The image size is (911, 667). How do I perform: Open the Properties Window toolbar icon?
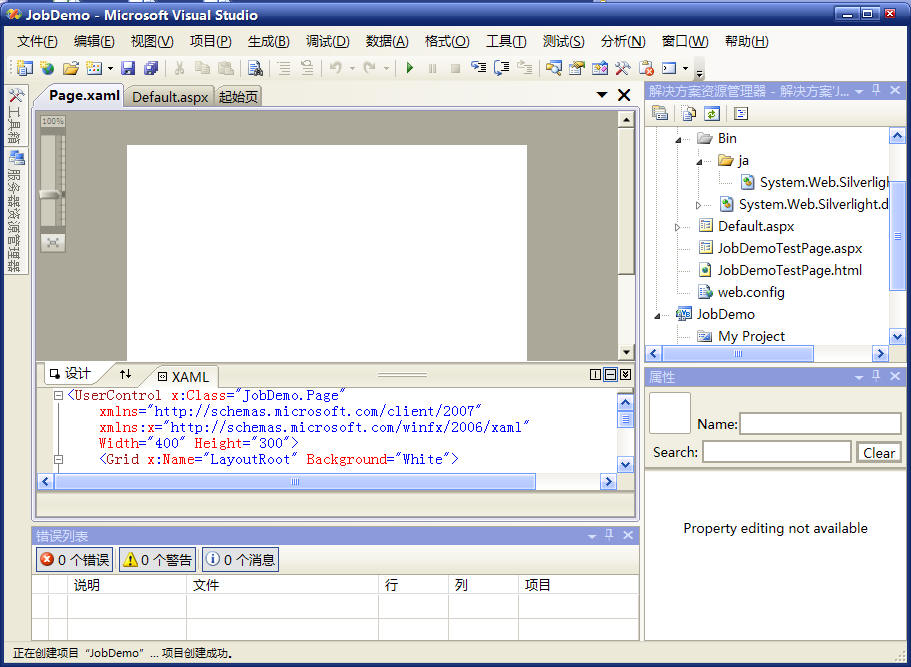(x=576, y=68)
